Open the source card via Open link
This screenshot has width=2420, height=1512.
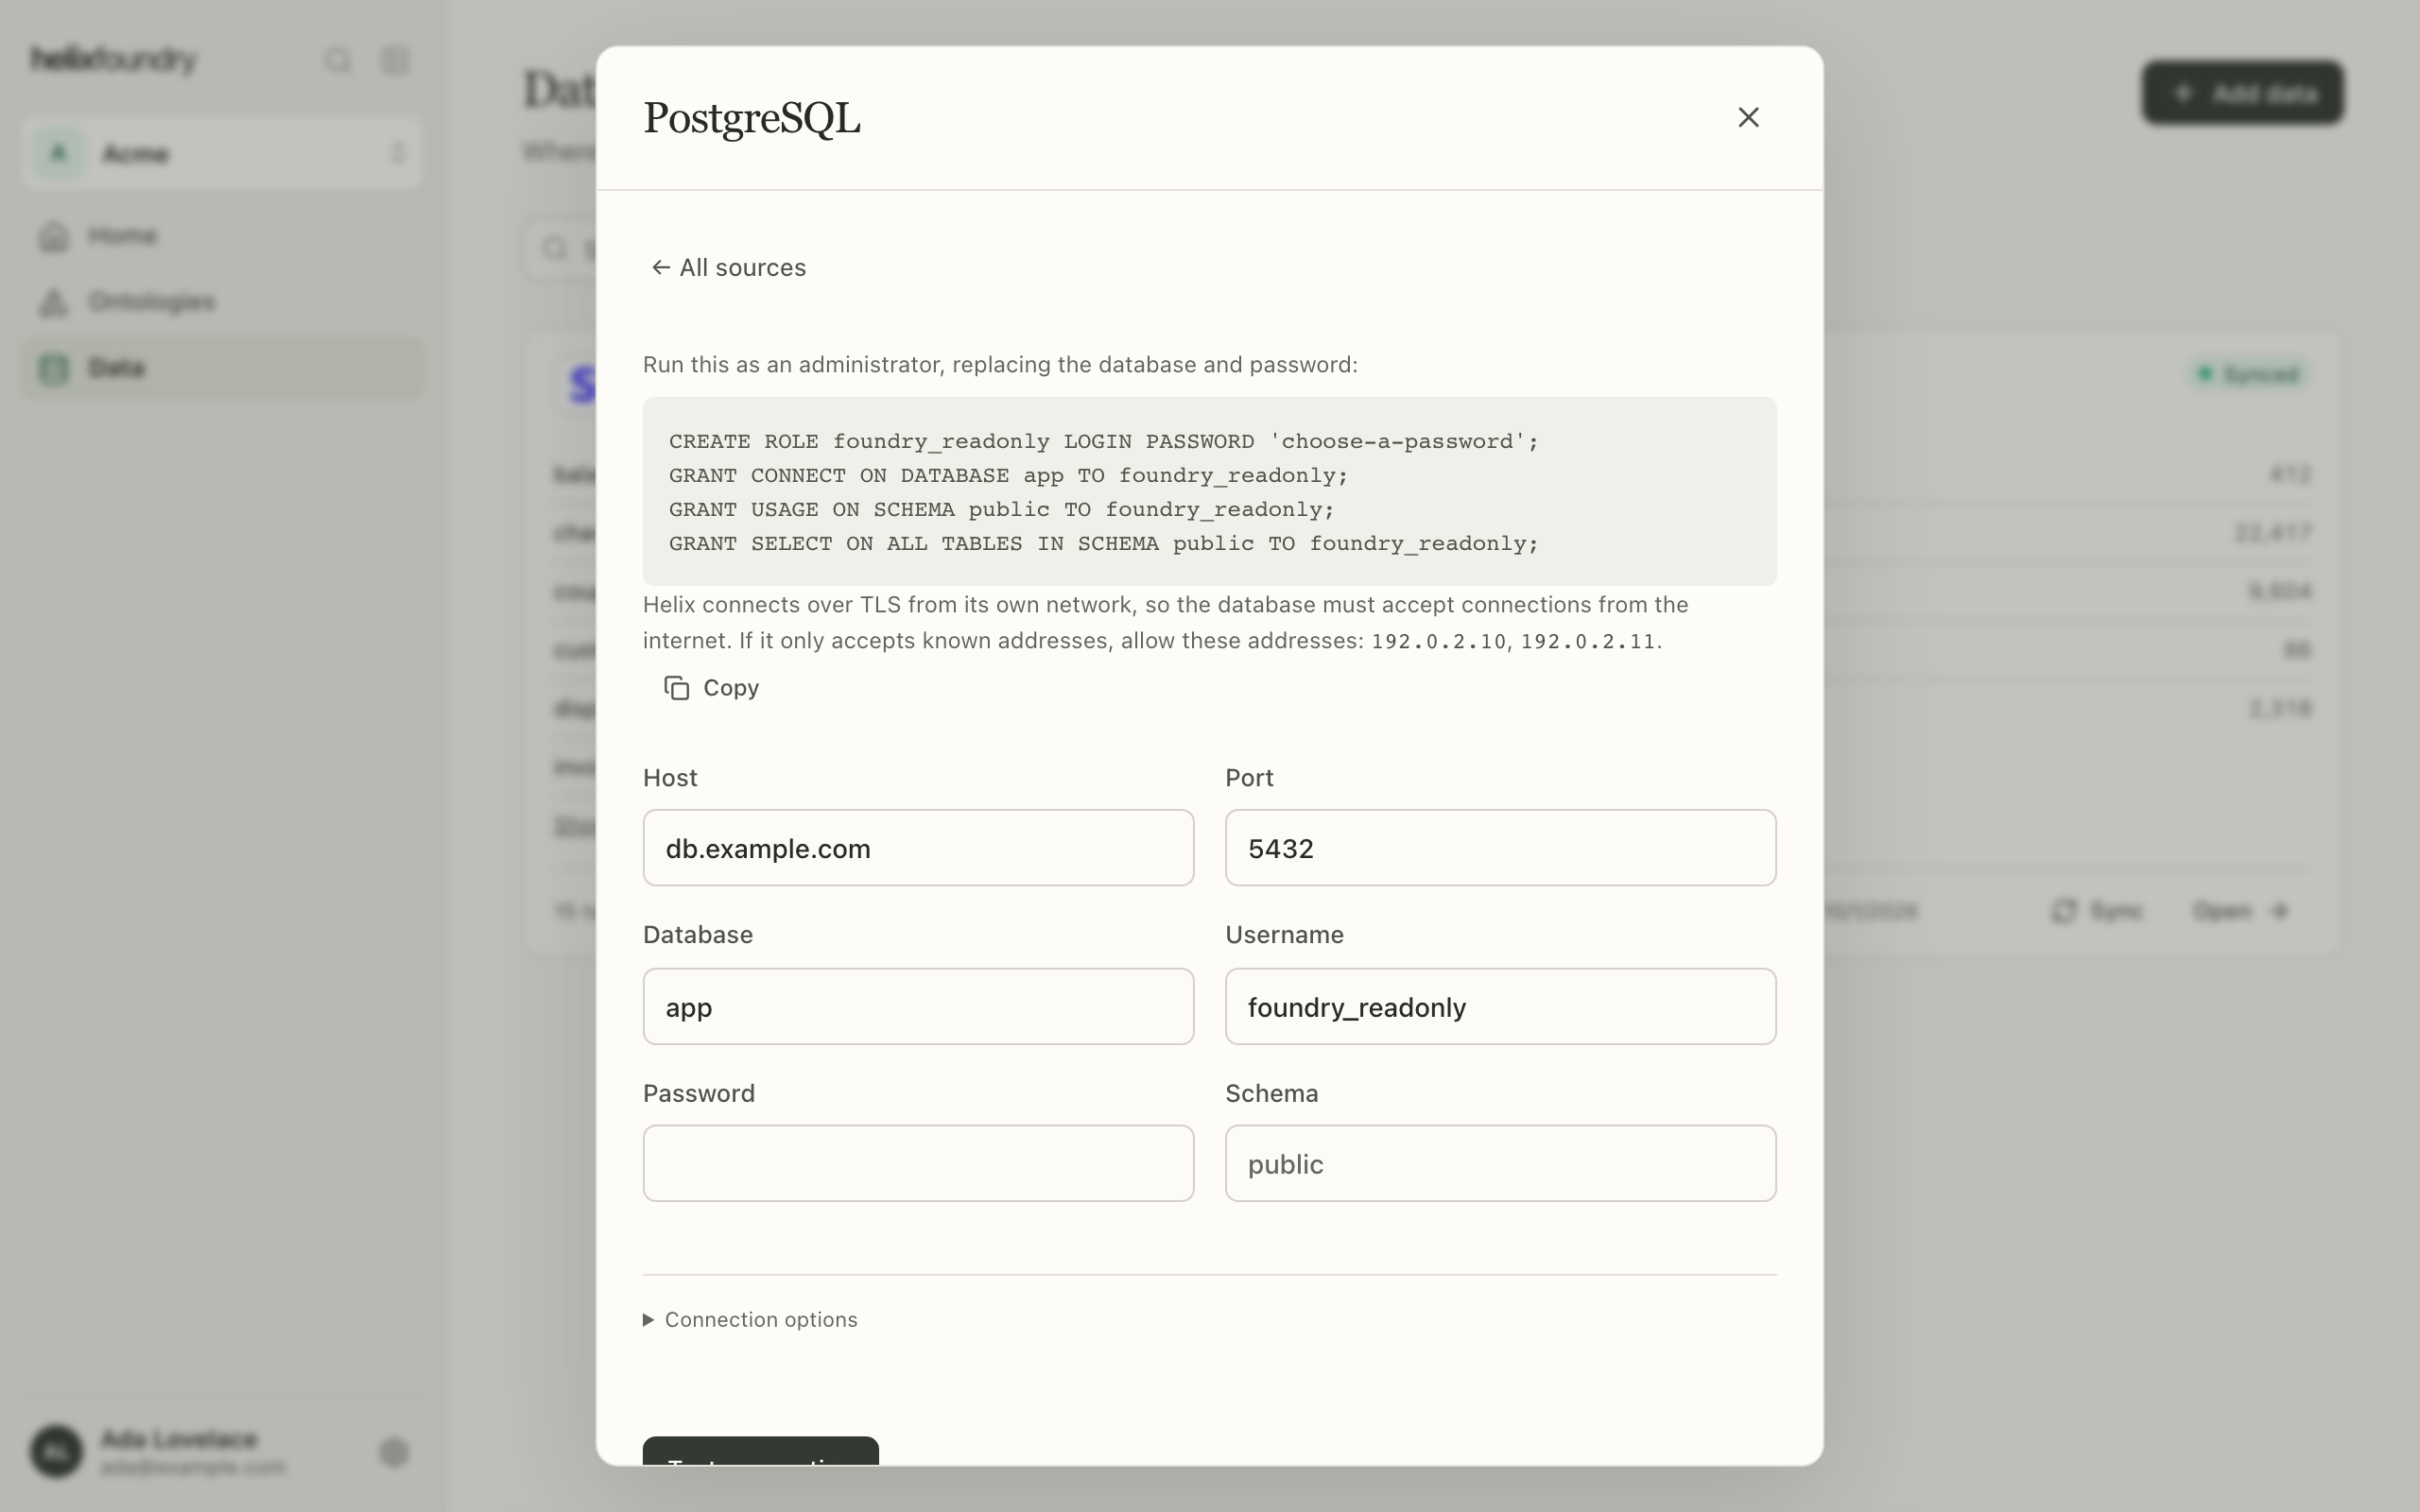click(2241, 911)
